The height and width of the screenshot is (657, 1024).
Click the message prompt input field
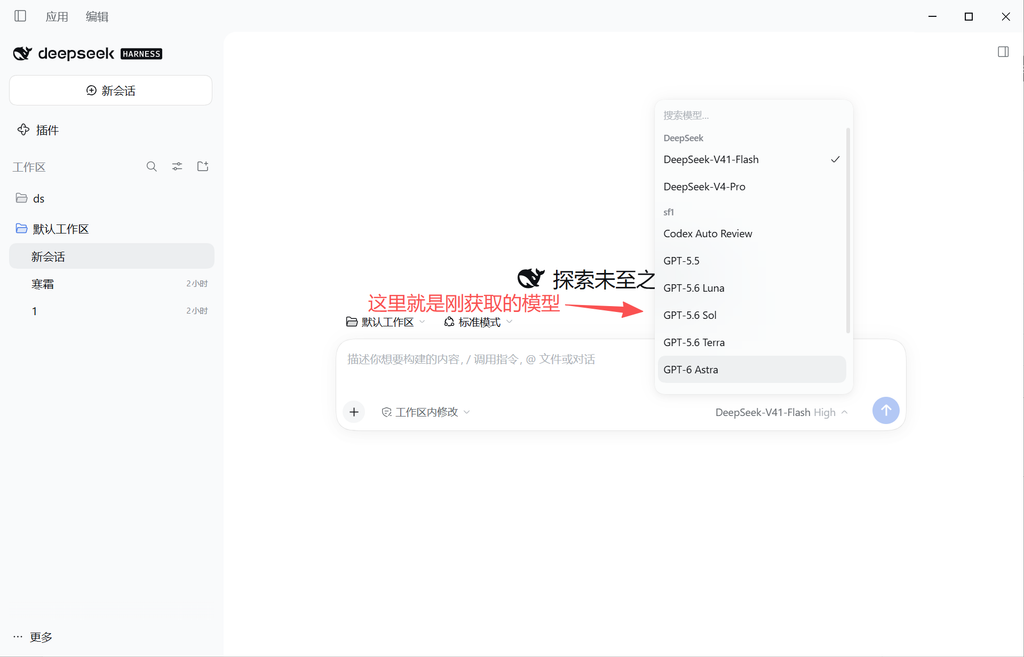496,360
